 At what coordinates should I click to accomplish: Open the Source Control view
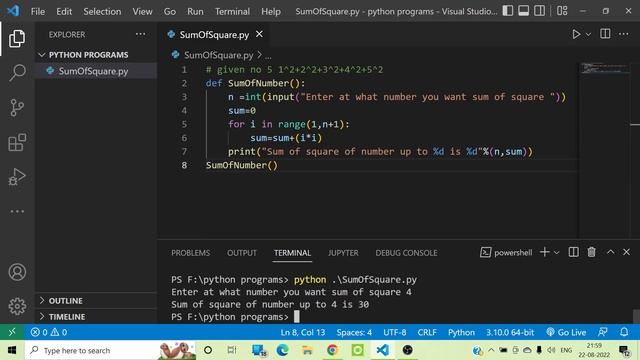click(x=17, y=108)
